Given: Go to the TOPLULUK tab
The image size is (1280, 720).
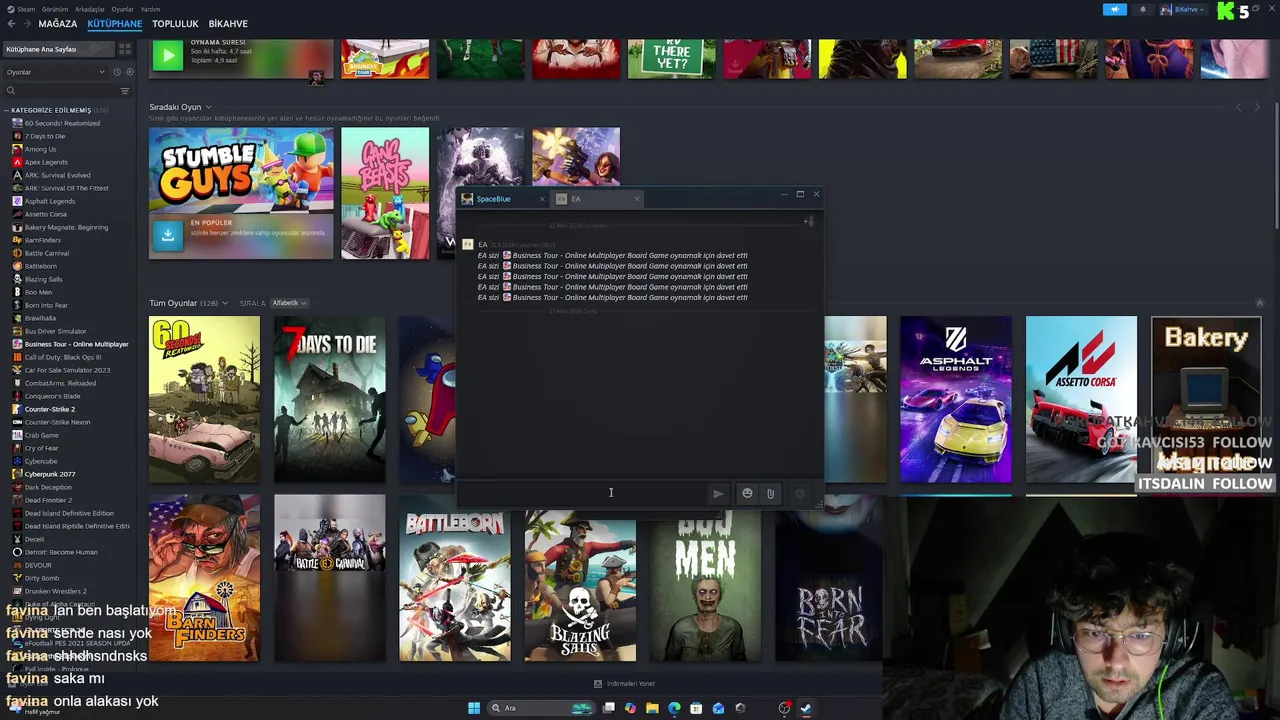Looking at the screenshot, I should 175,23.
